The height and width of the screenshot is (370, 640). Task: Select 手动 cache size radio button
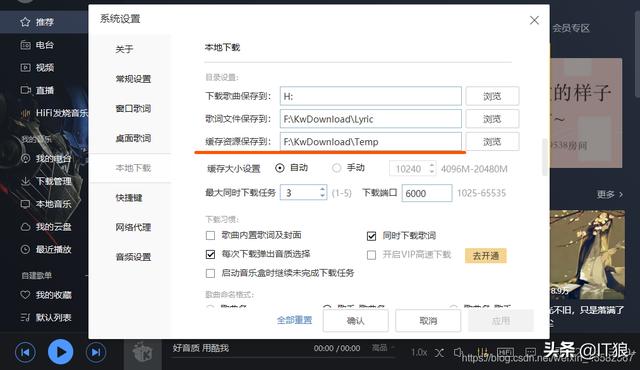pos(336,168)
